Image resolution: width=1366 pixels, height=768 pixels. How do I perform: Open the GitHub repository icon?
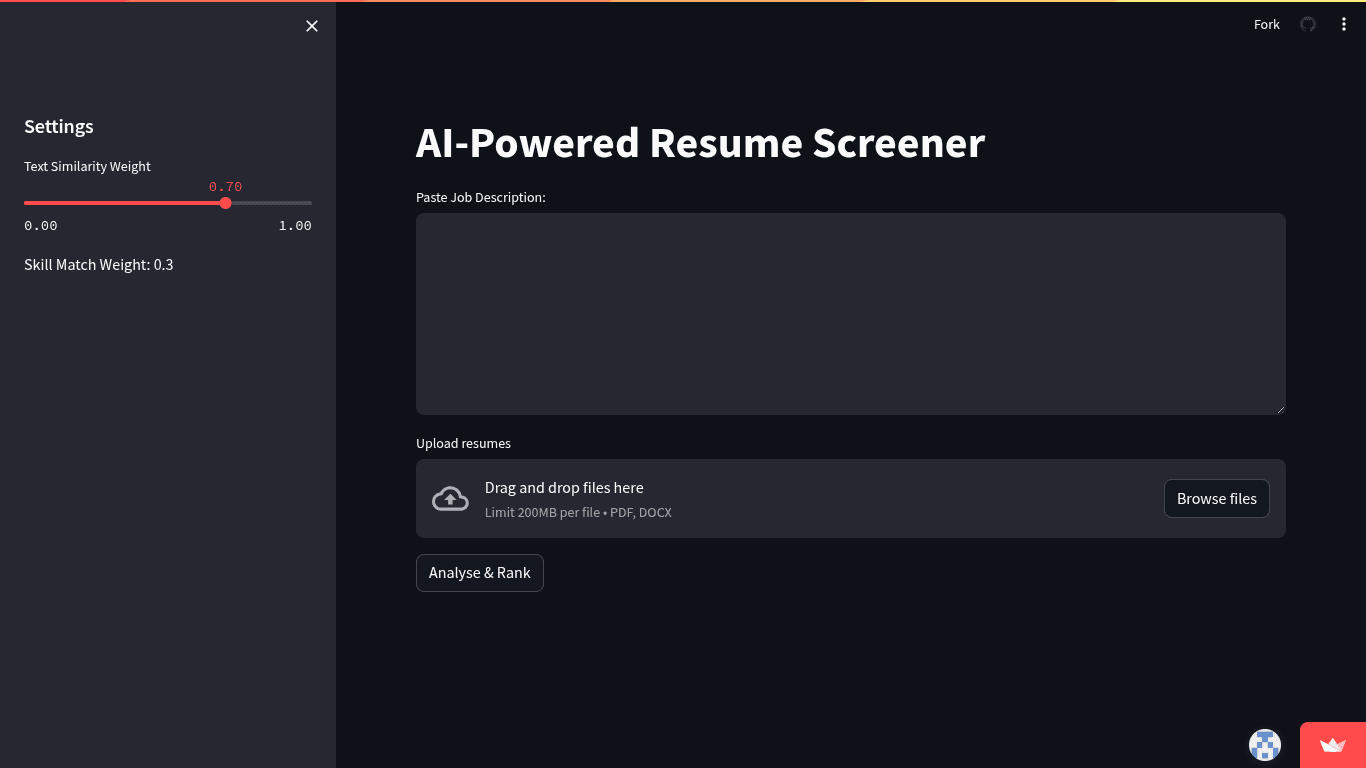point(1308,24)
